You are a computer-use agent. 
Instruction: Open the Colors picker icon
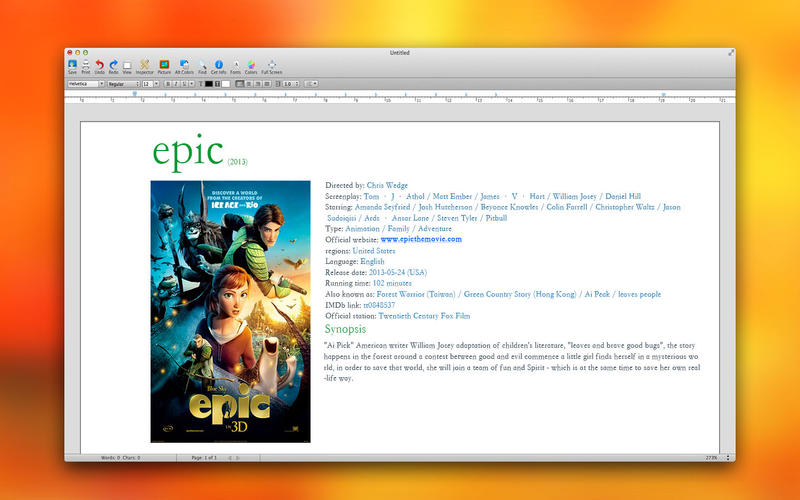[x=251, y=66]
